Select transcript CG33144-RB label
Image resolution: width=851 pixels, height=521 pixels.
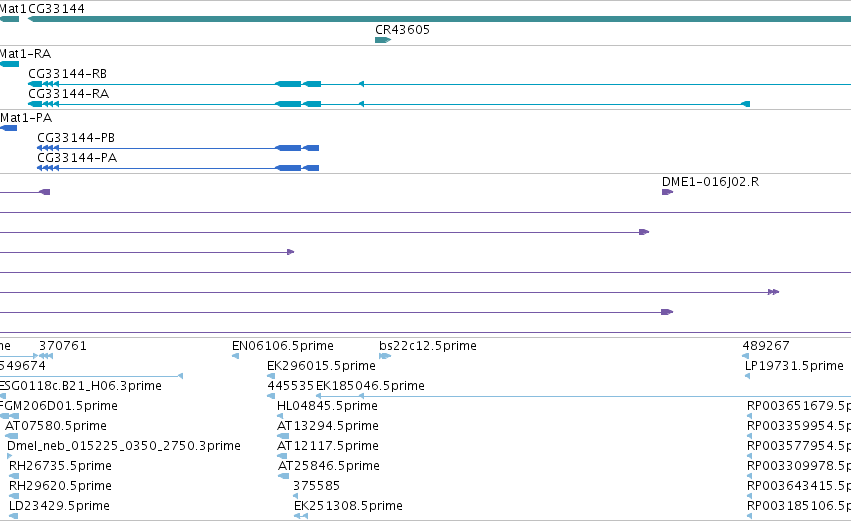67,74
